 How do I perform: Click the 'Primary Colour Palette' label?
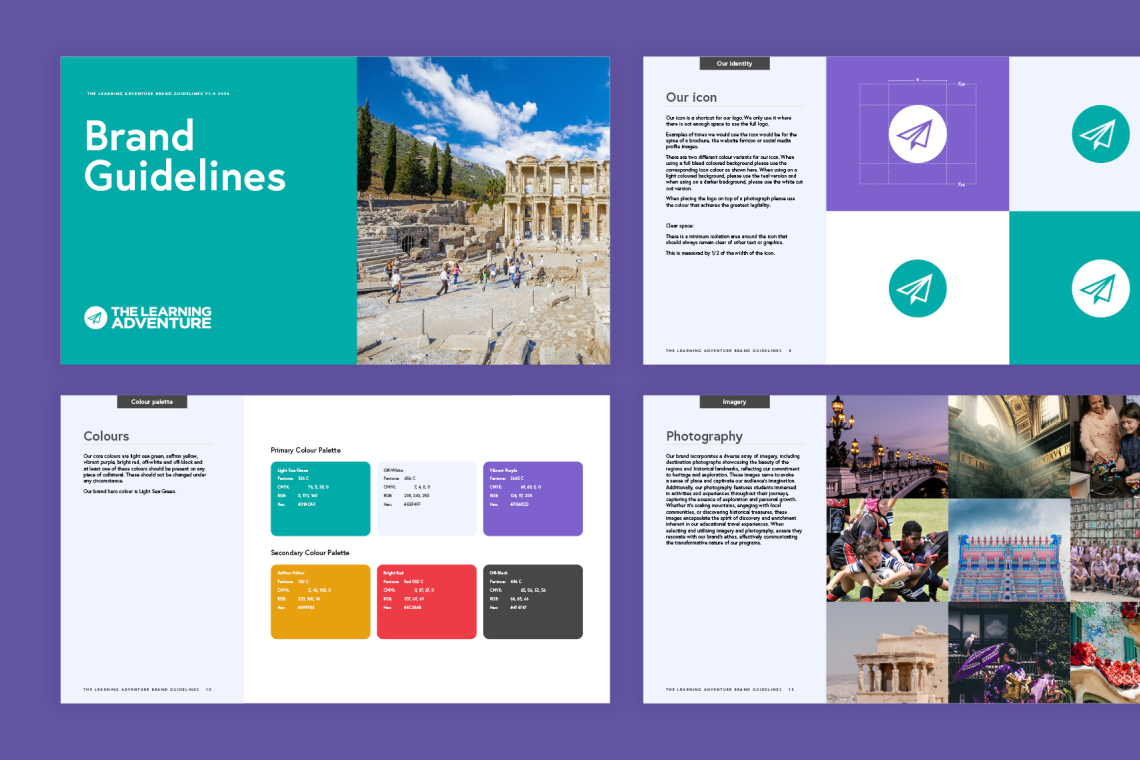coord(305,450)
